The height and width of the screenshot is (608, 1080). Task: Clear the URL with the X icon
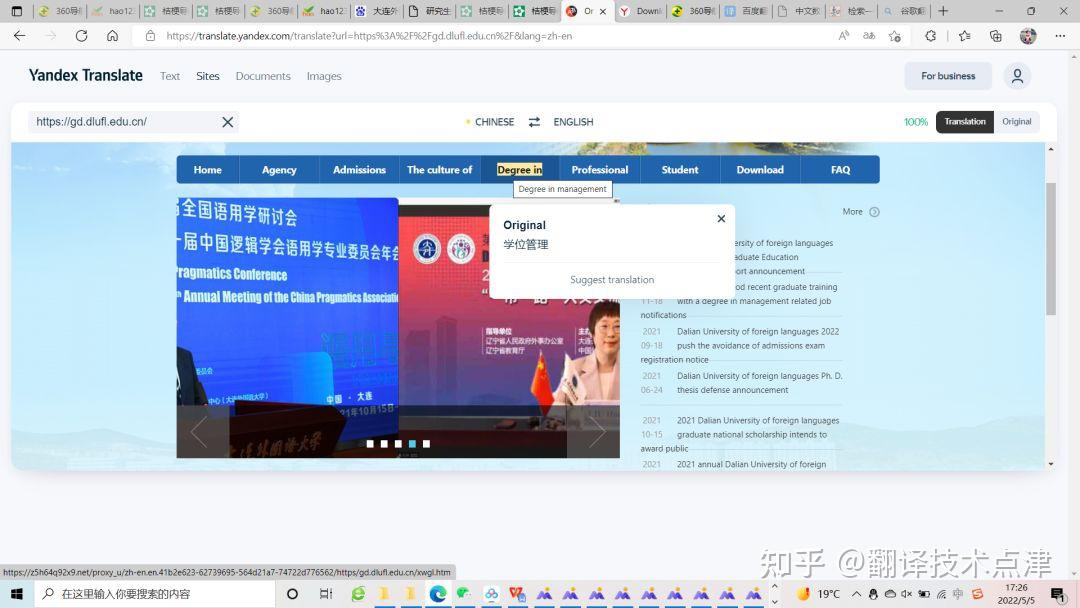[227, 121]
